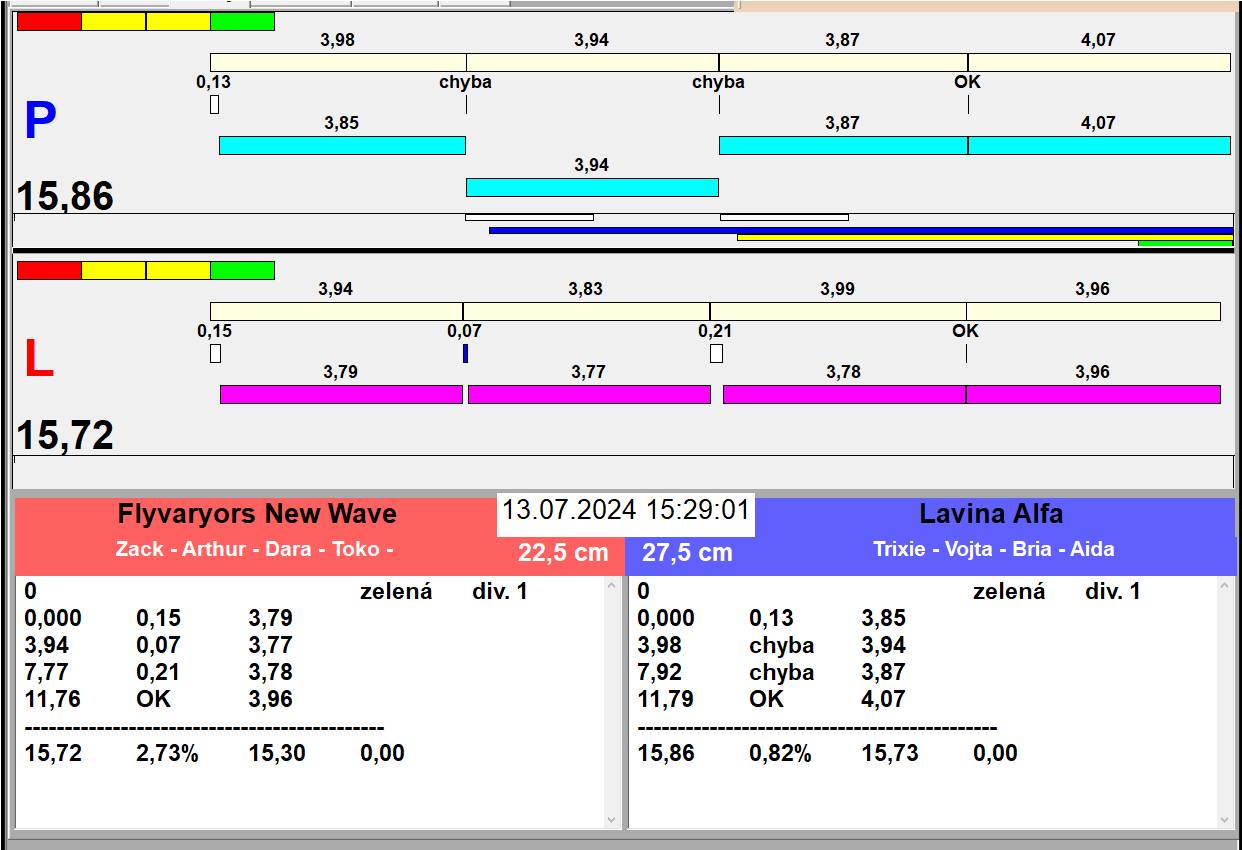
Task: Click the 27,5 cm jump height label
Action: 687,552
